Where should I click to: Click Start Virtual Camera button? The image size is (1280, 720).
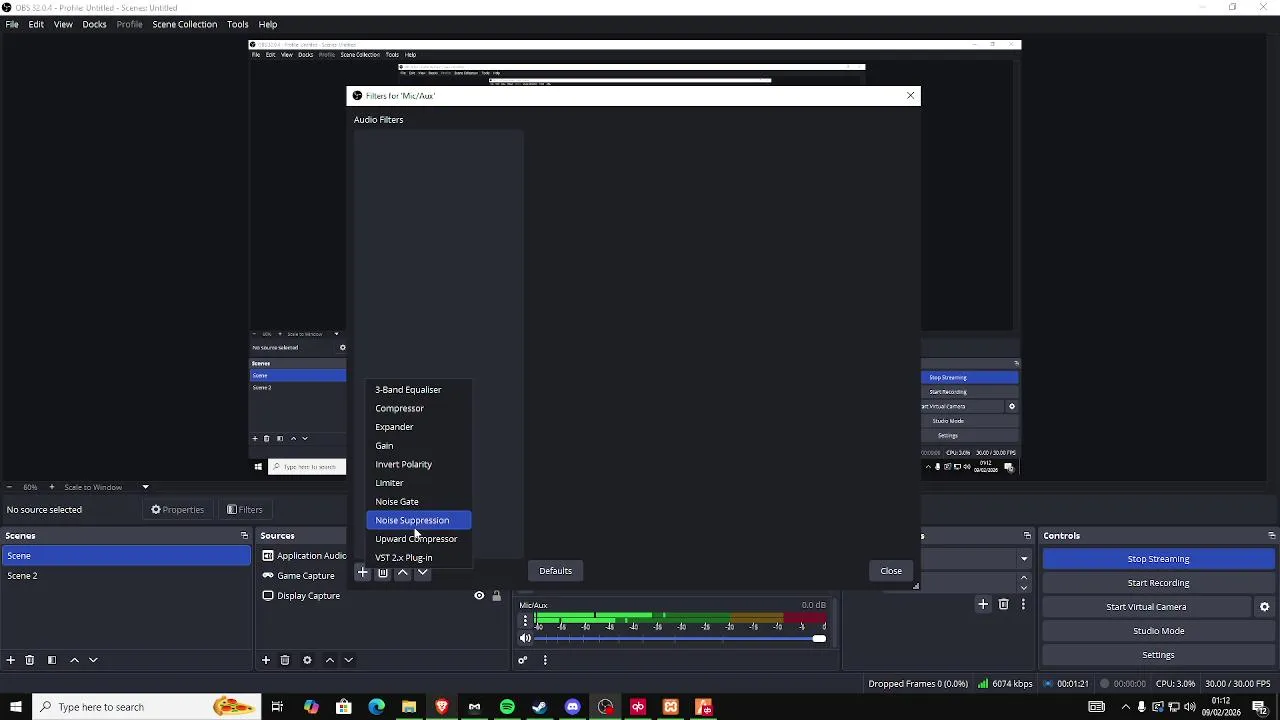pyautogui.click(x=1146, y=607)
